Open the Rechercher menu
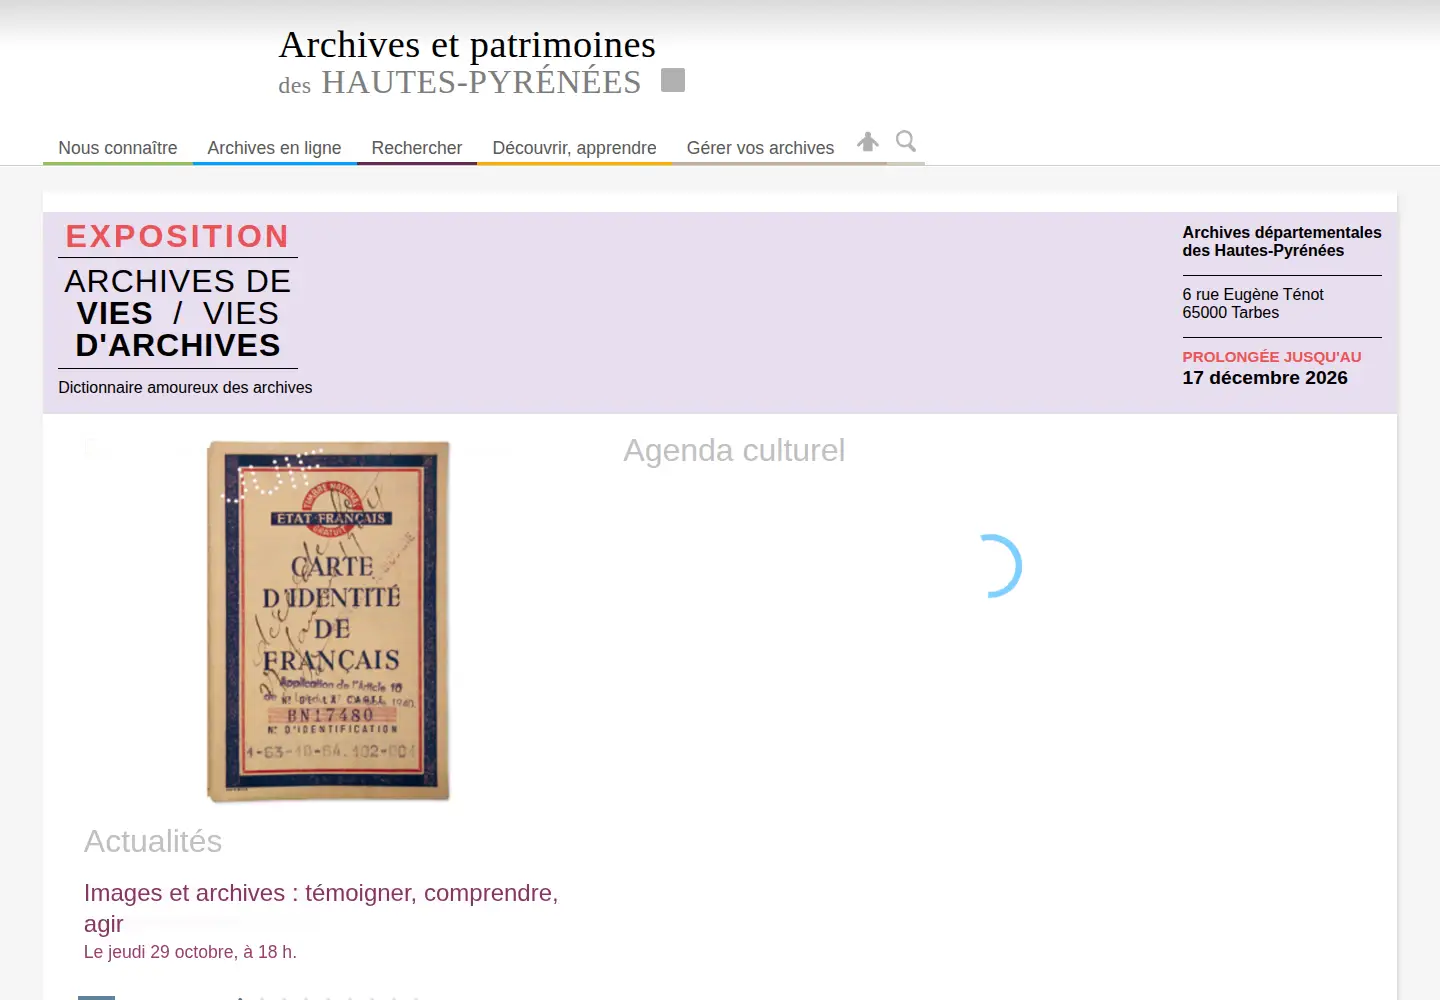Image resolution: width=1440 pixels, height=1000 pixels. 417,148
